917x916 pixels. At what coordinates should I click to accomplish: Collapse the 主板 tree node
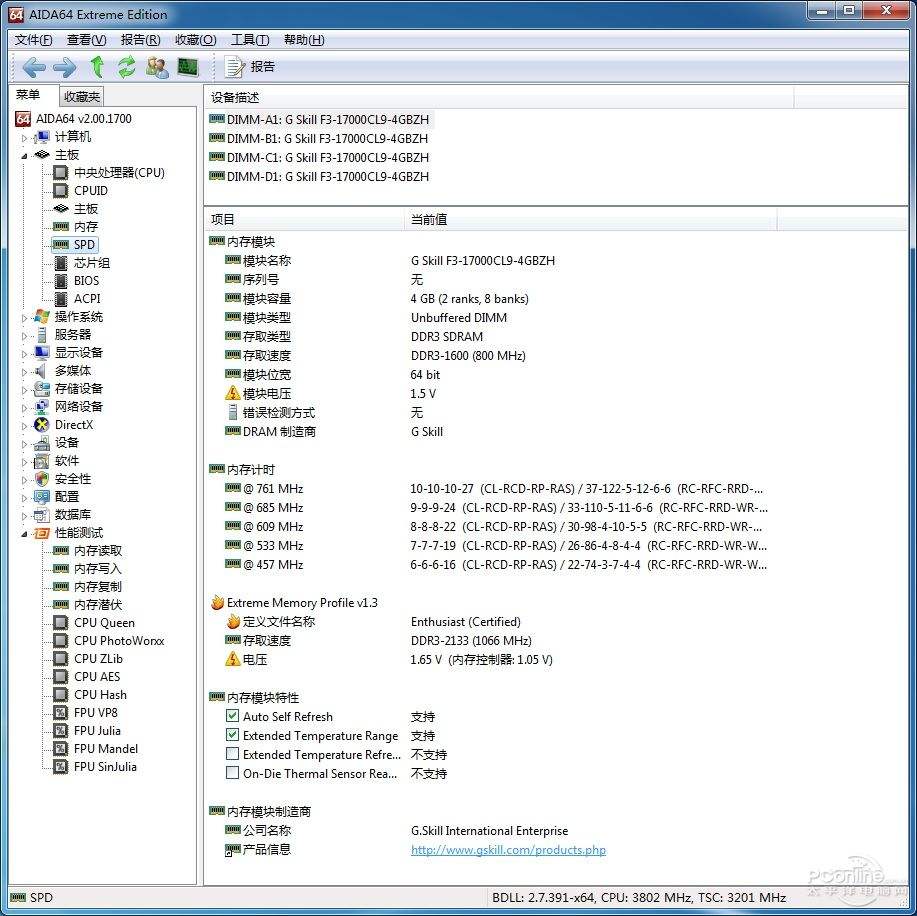click(x=25, y=155)
